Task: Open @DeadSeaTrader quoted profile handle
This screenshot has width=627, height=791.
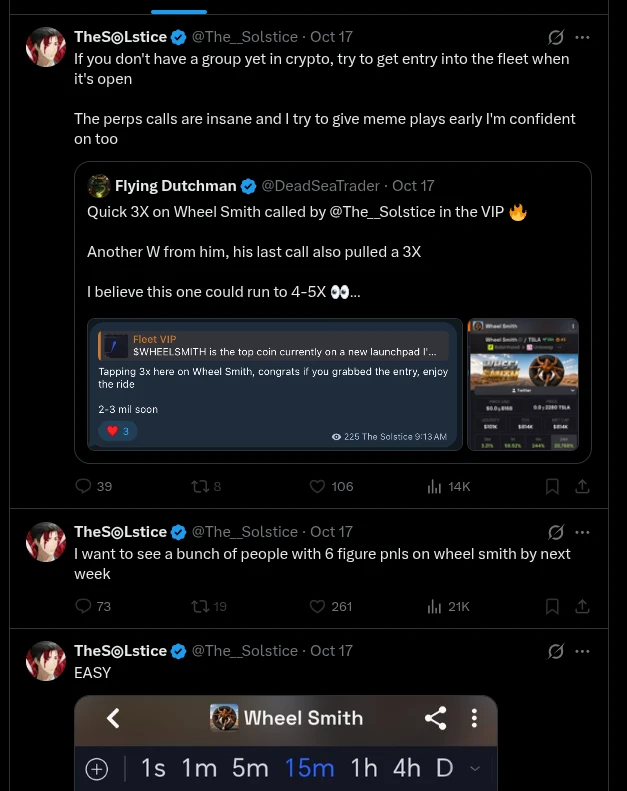Action: (320, 186)
